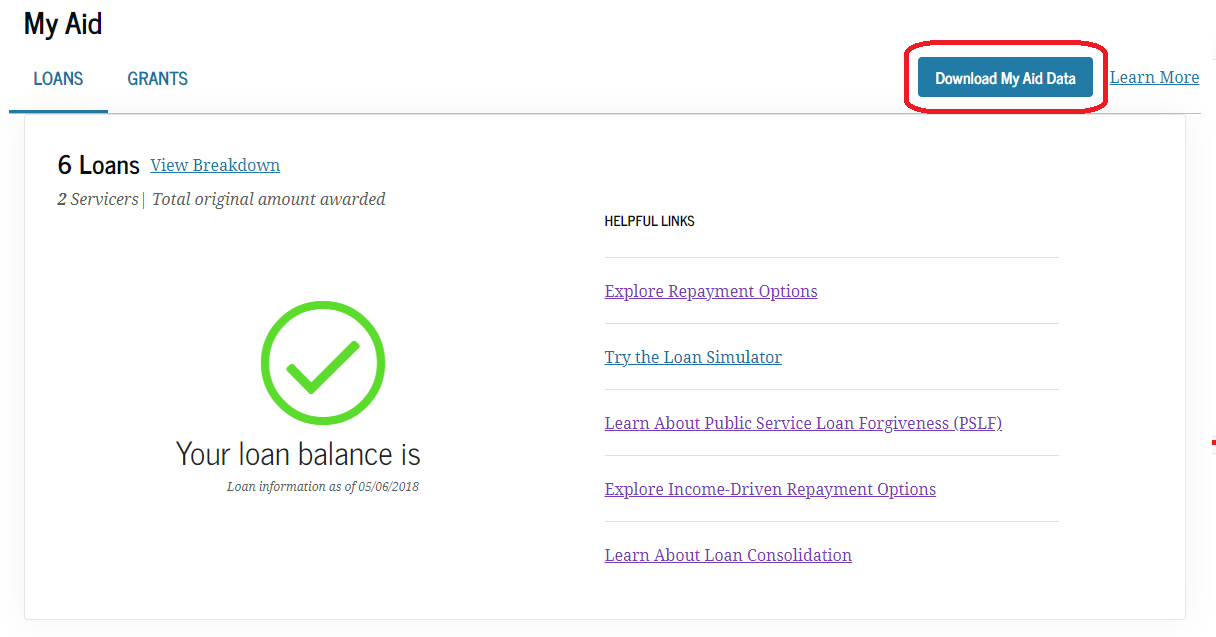Screen dimensions: 1216x637
Task: Switch to the LOANS tab
Action: pyautogui.click(x=58, y=79)
